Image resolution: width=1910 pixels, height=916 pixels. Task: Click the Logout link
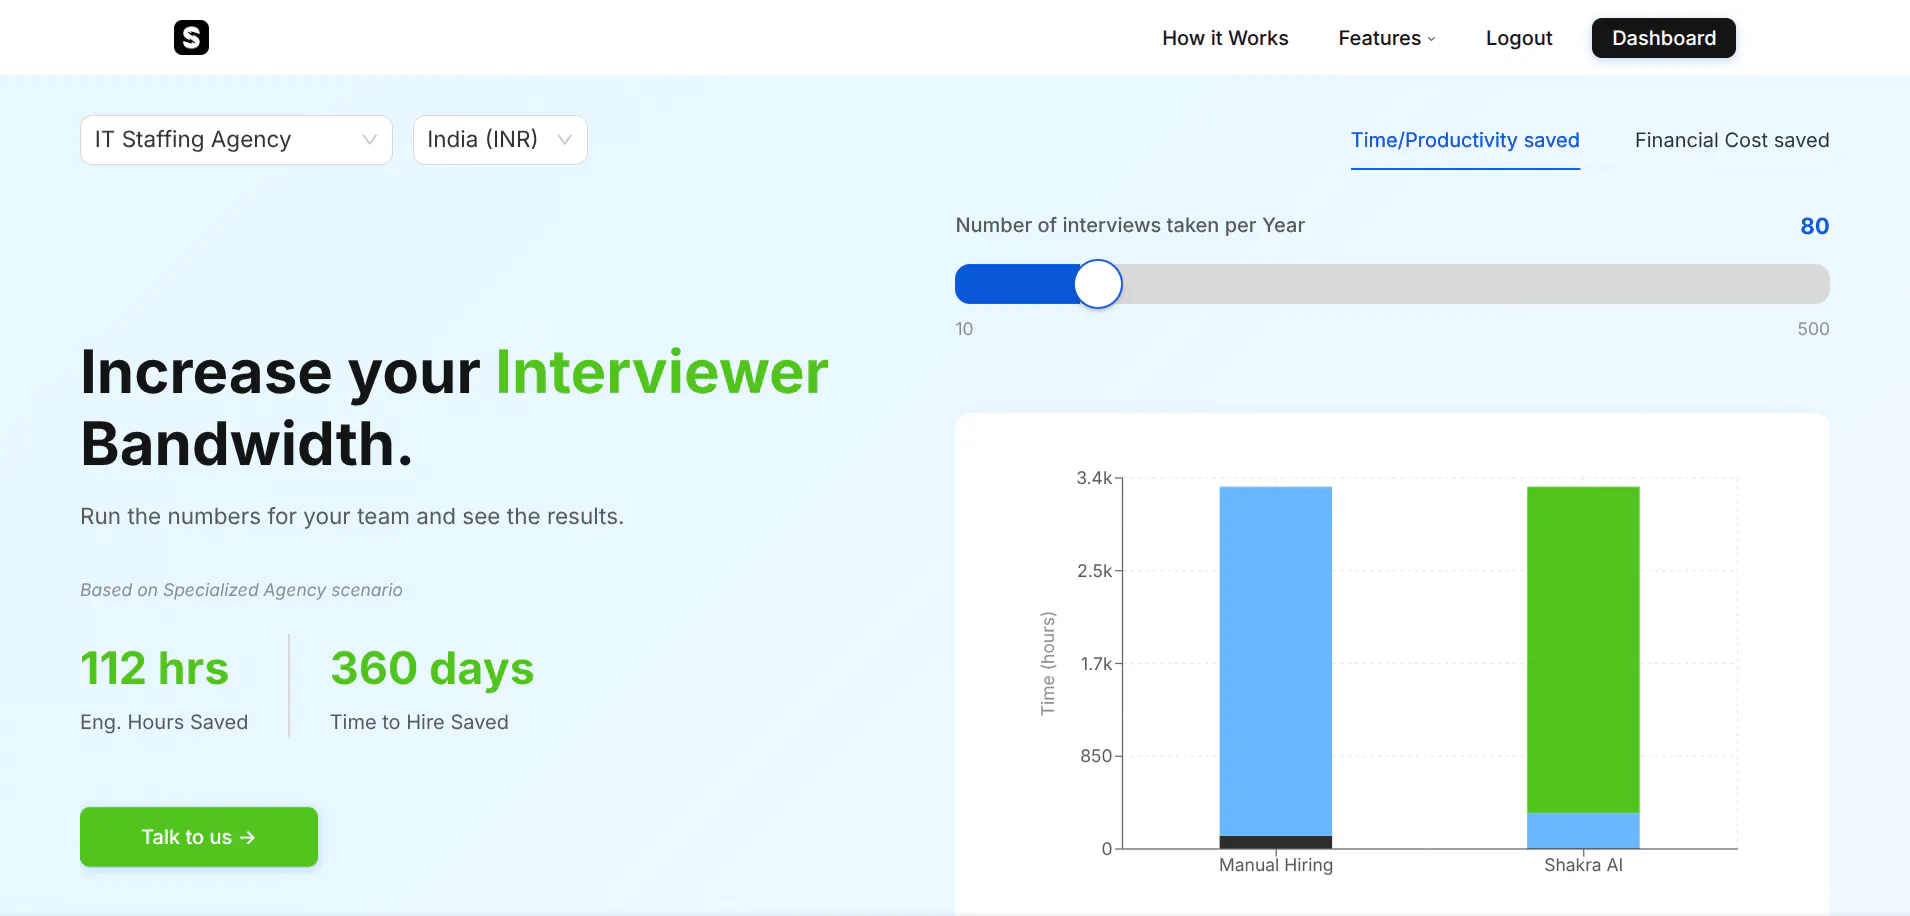[x=1519, y=38]
